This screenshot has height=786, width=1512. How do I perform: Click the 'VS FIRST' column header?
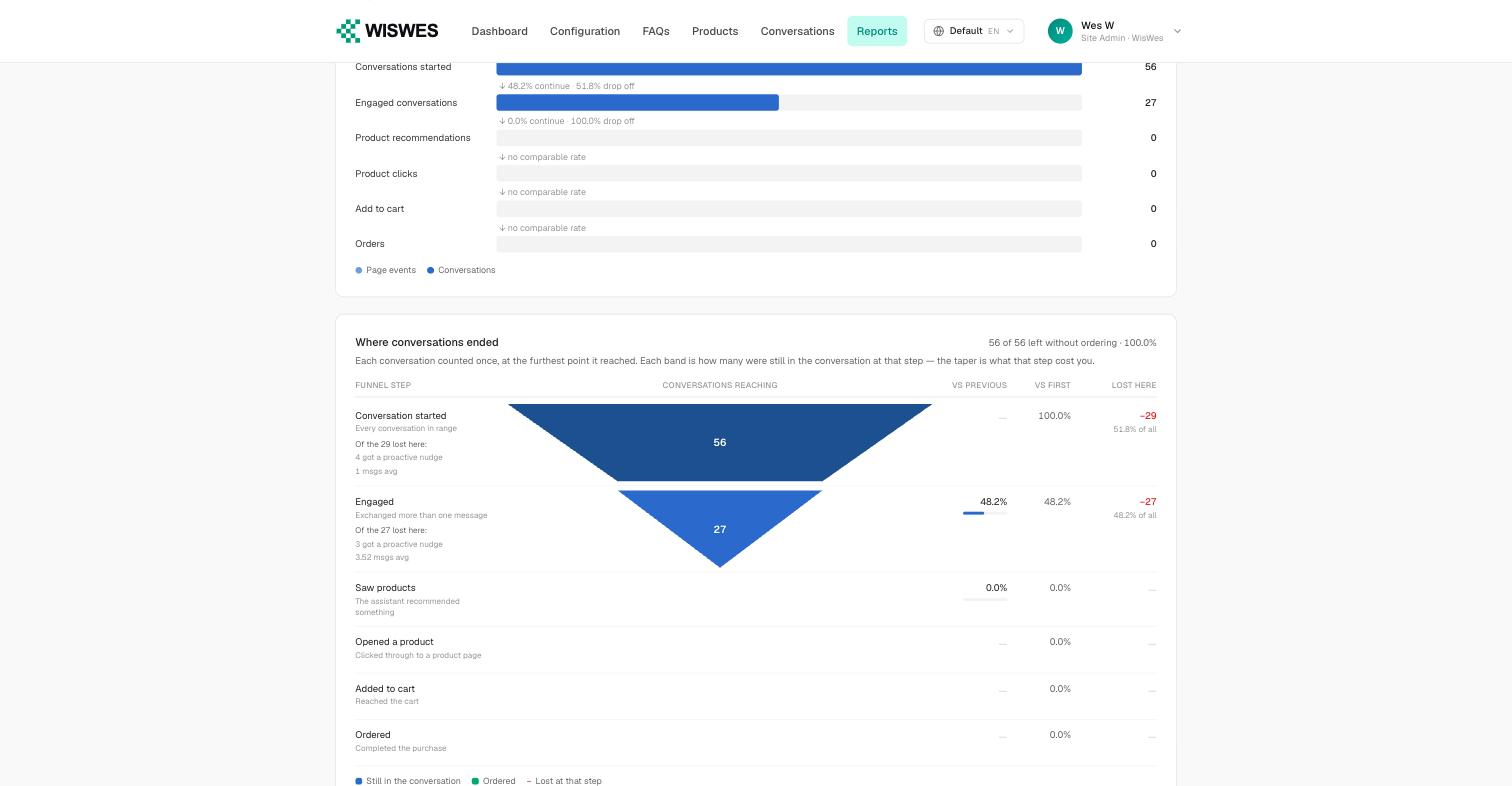pyautogui.click(x=1053, y=385)
